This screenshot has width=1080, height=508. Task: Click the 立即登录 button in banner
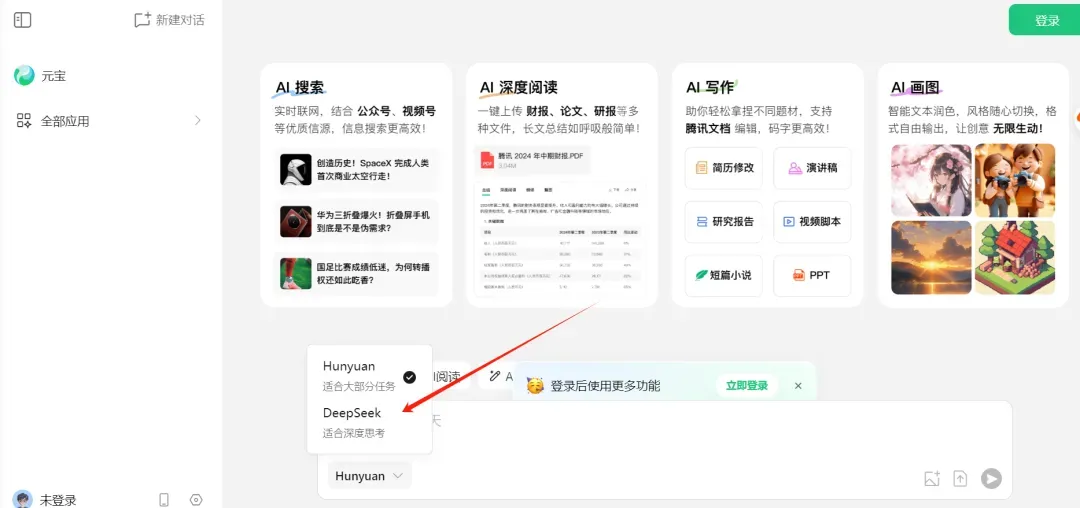[747, 385]
